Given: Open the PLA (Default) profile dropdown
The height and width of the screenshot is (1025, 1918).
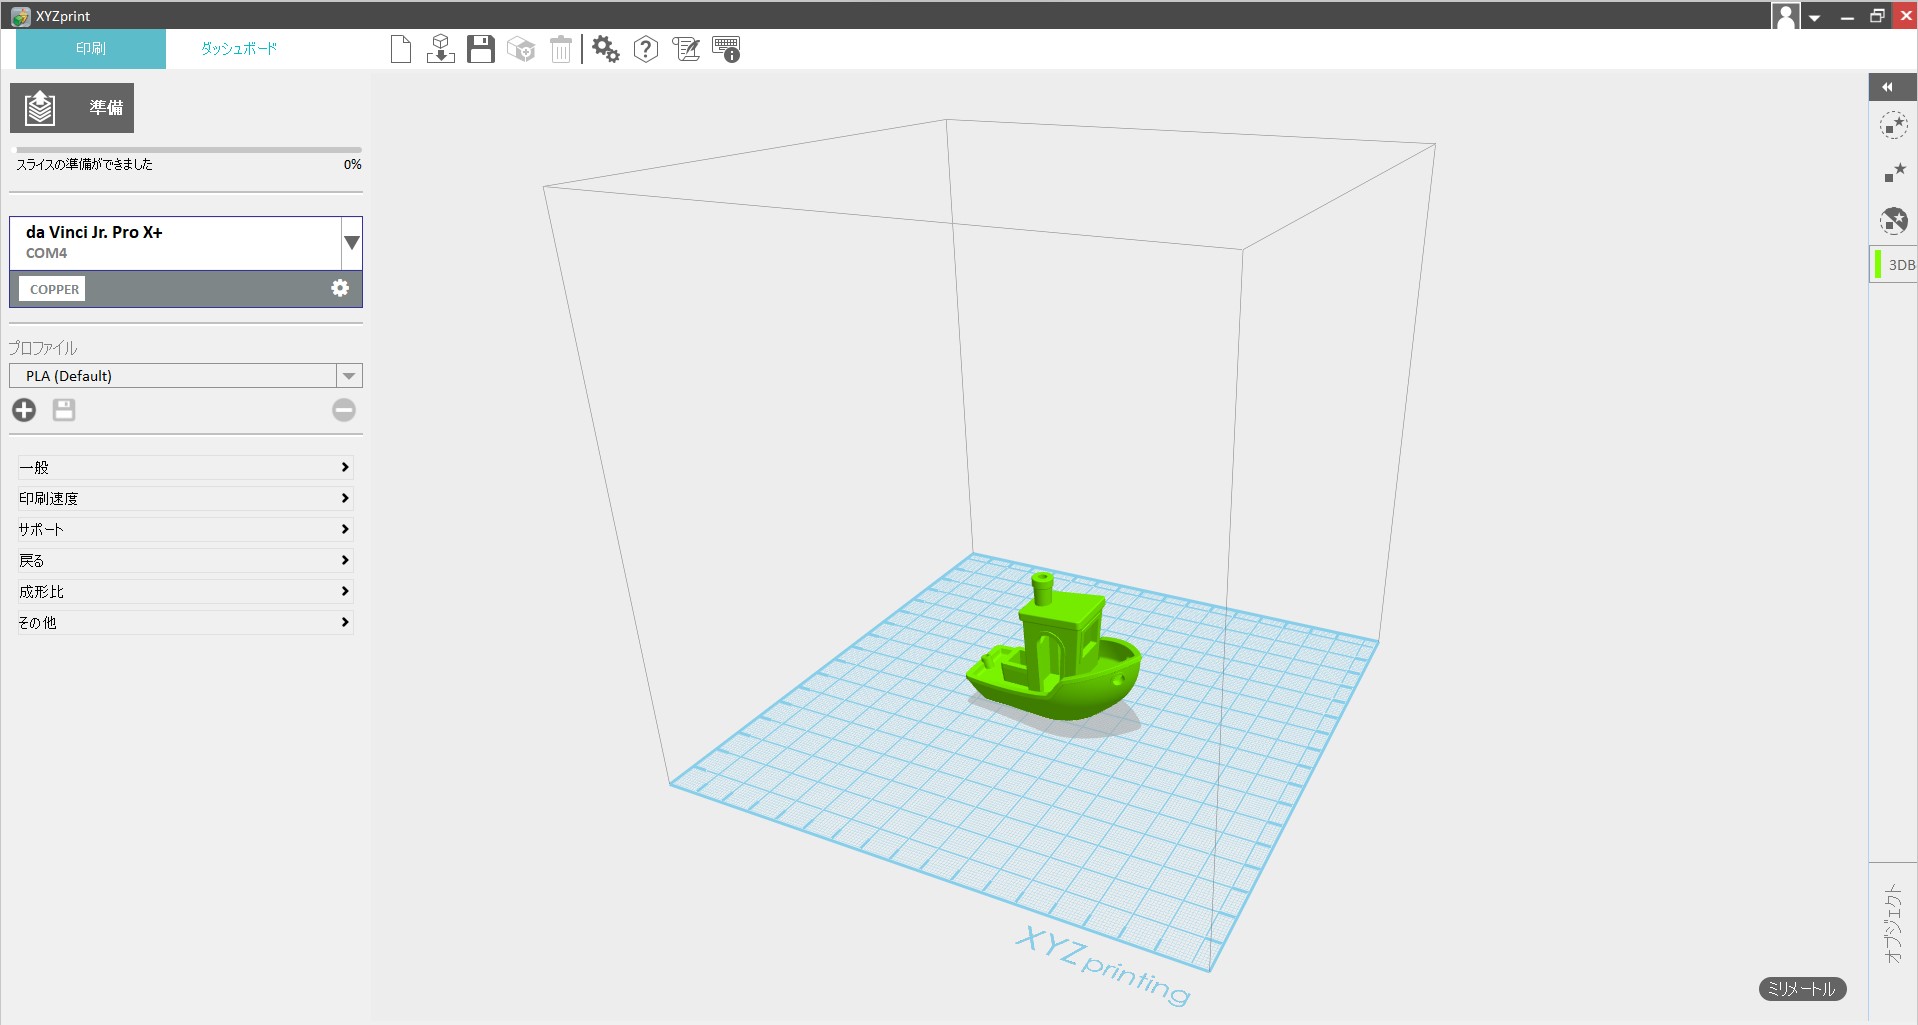Looking at the screenshot, I should pyautogui.click(x=349, y=376).
